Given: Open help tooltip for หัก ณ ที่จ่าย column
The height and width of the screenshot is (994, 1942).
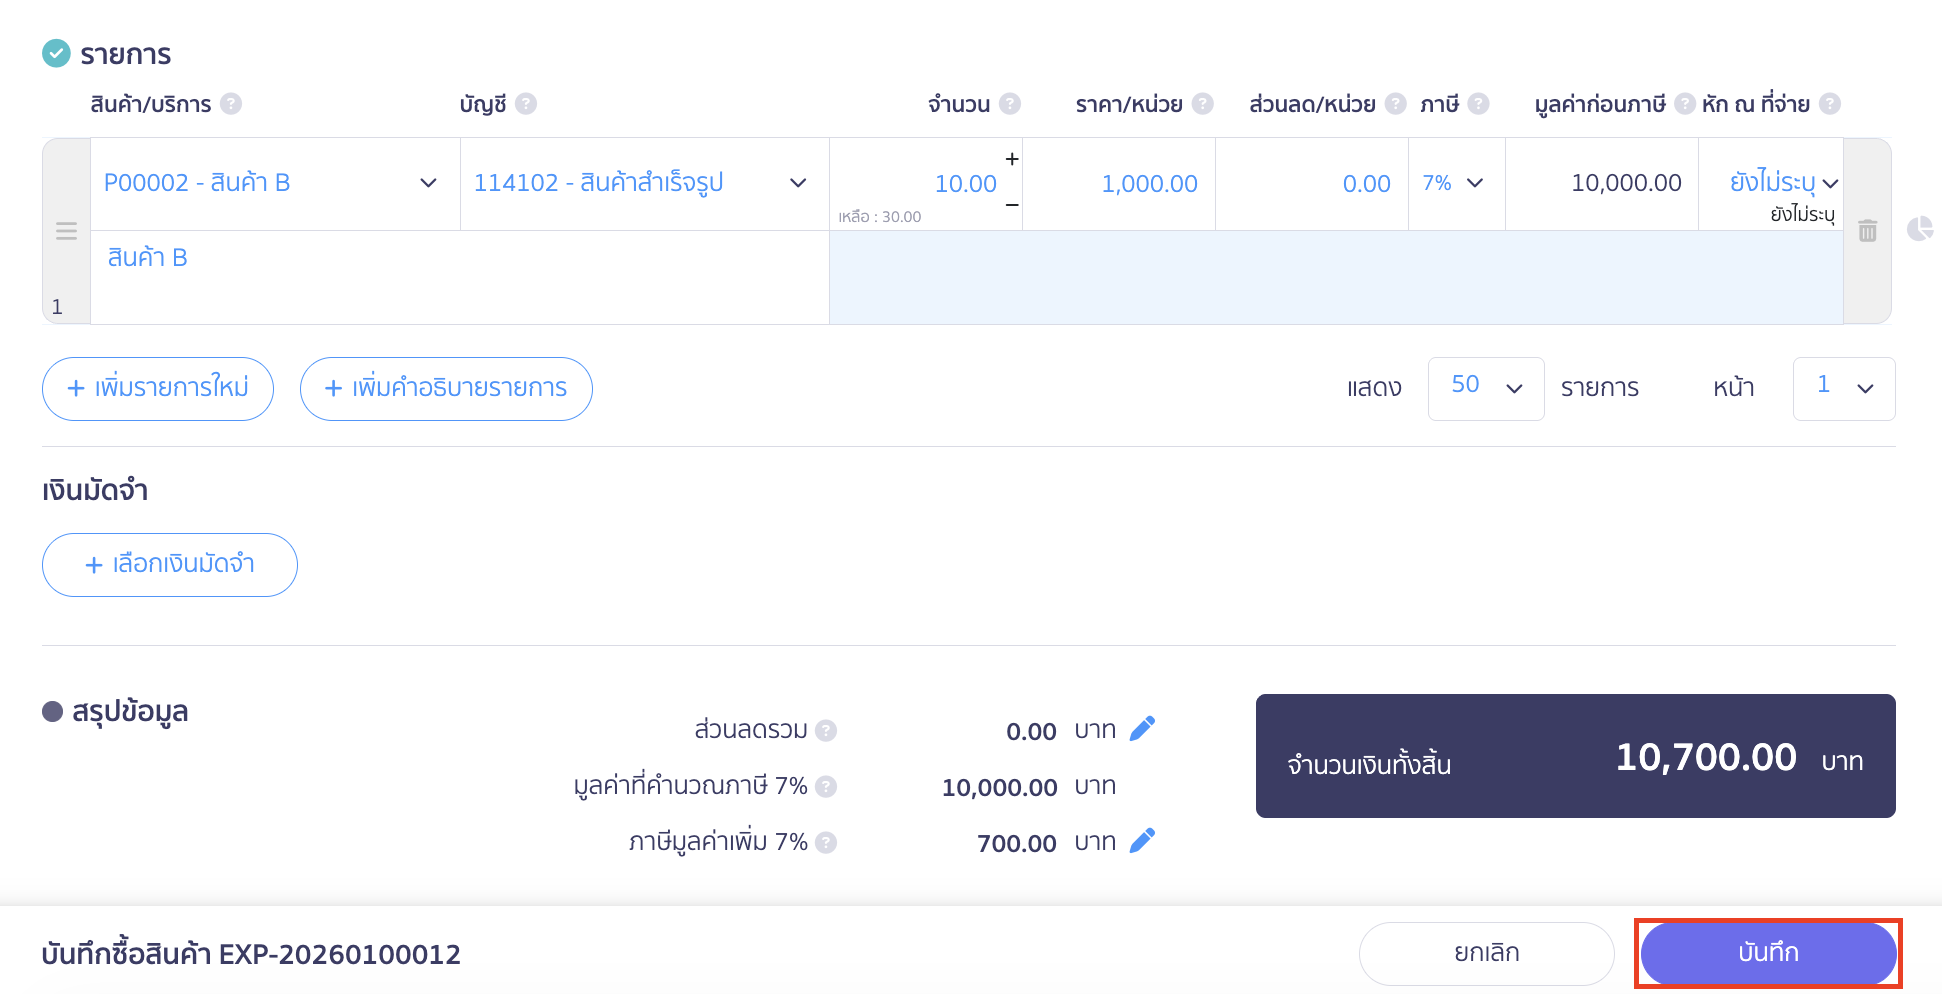Looking at the screenshot, I should [x=1831, y=103].
